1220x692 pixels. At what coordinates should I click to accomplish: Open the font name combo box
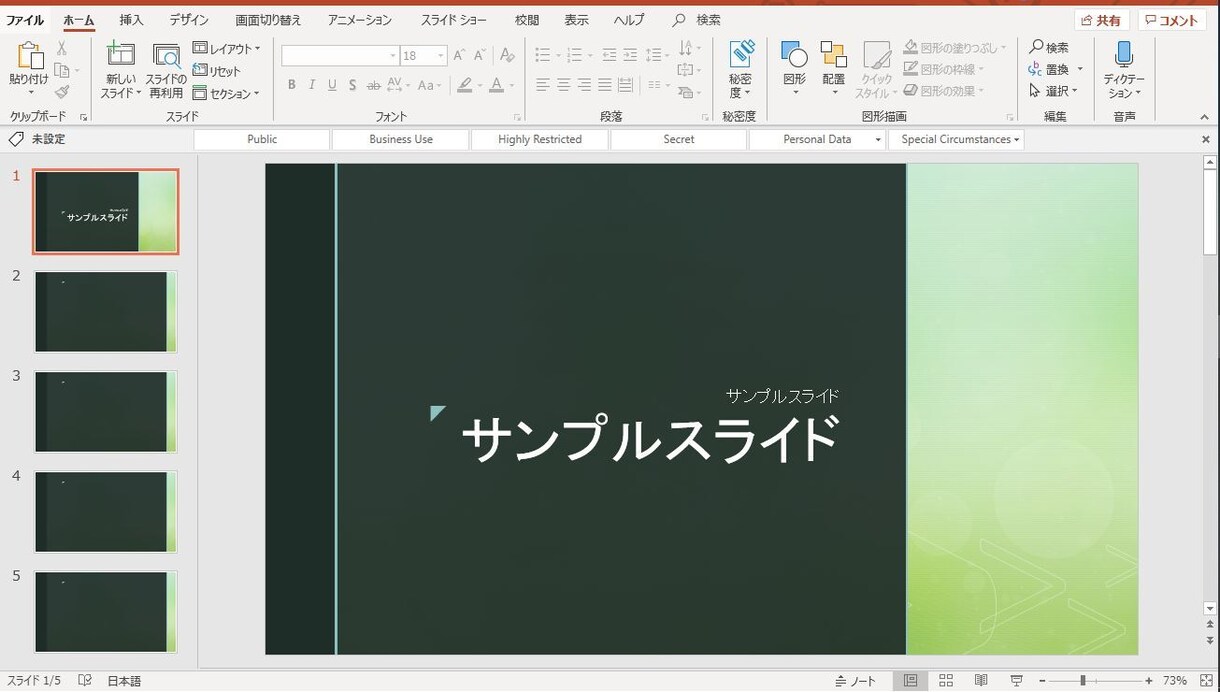340,56
